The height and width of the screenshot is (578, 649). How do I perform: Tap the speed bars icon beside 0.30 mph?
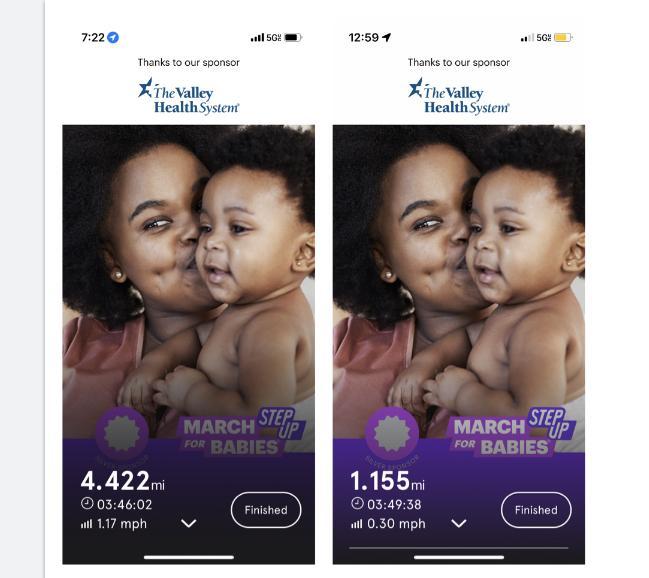357,524
